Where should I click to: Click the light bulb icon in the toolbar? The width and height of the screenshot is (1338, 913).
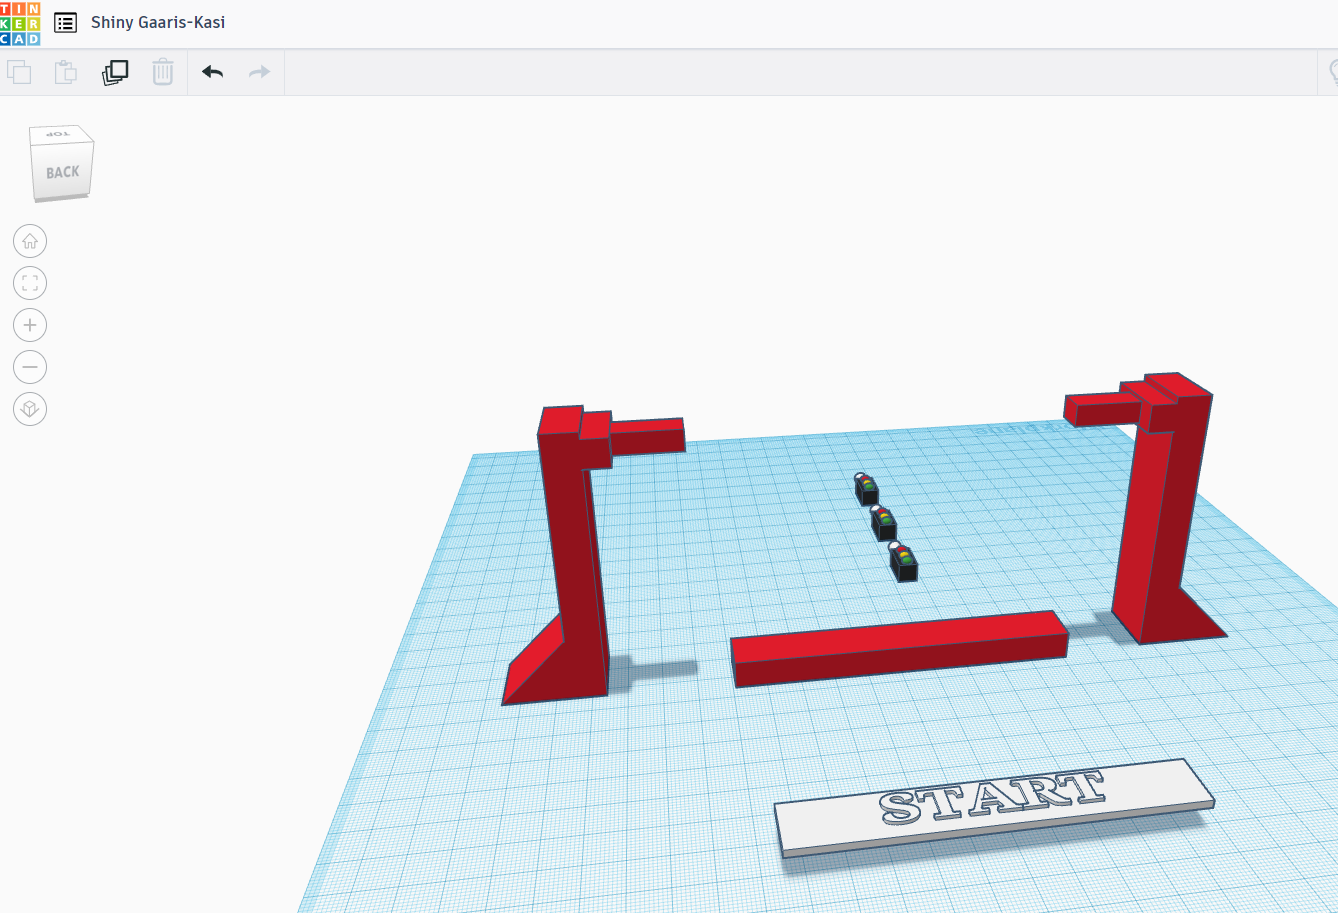pyautogui.click(x=1332, y=72)
